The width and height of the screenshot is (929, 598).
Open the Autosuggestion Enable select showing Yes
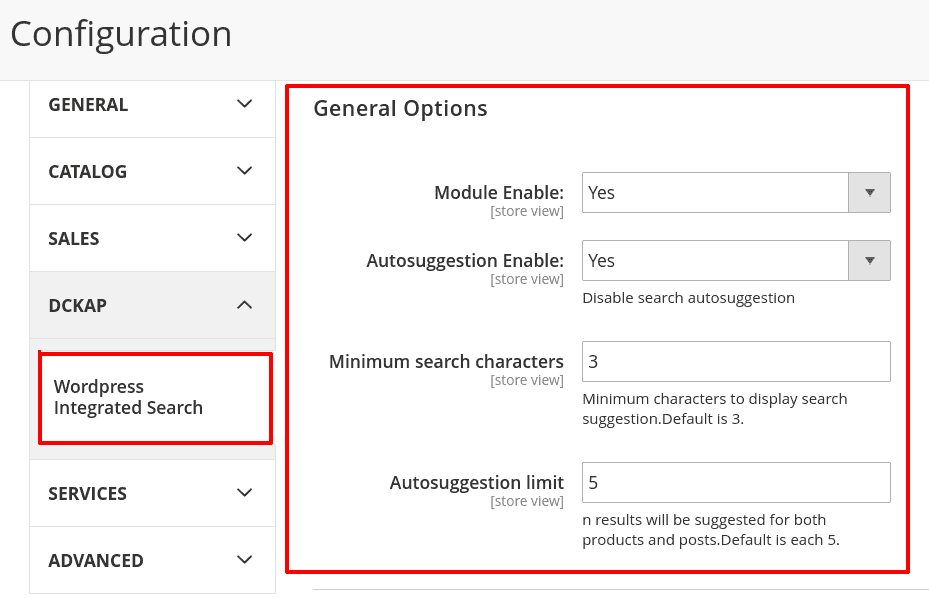click(715, 261)
